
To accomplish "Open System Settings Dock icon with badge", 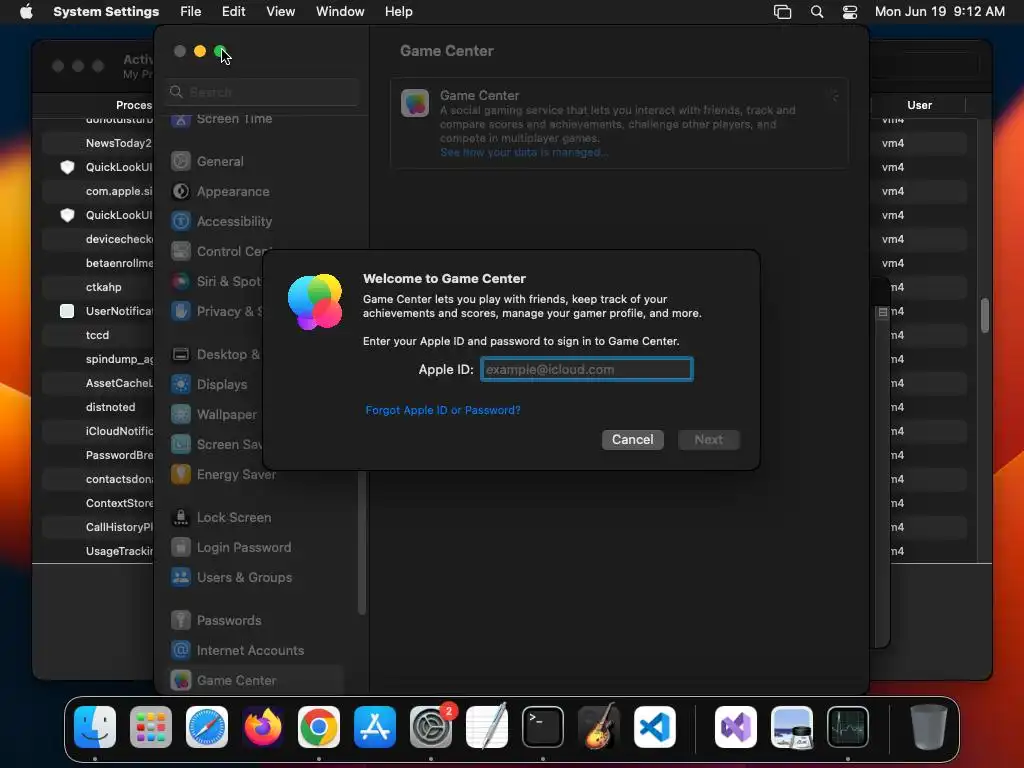I will (431, 727).
